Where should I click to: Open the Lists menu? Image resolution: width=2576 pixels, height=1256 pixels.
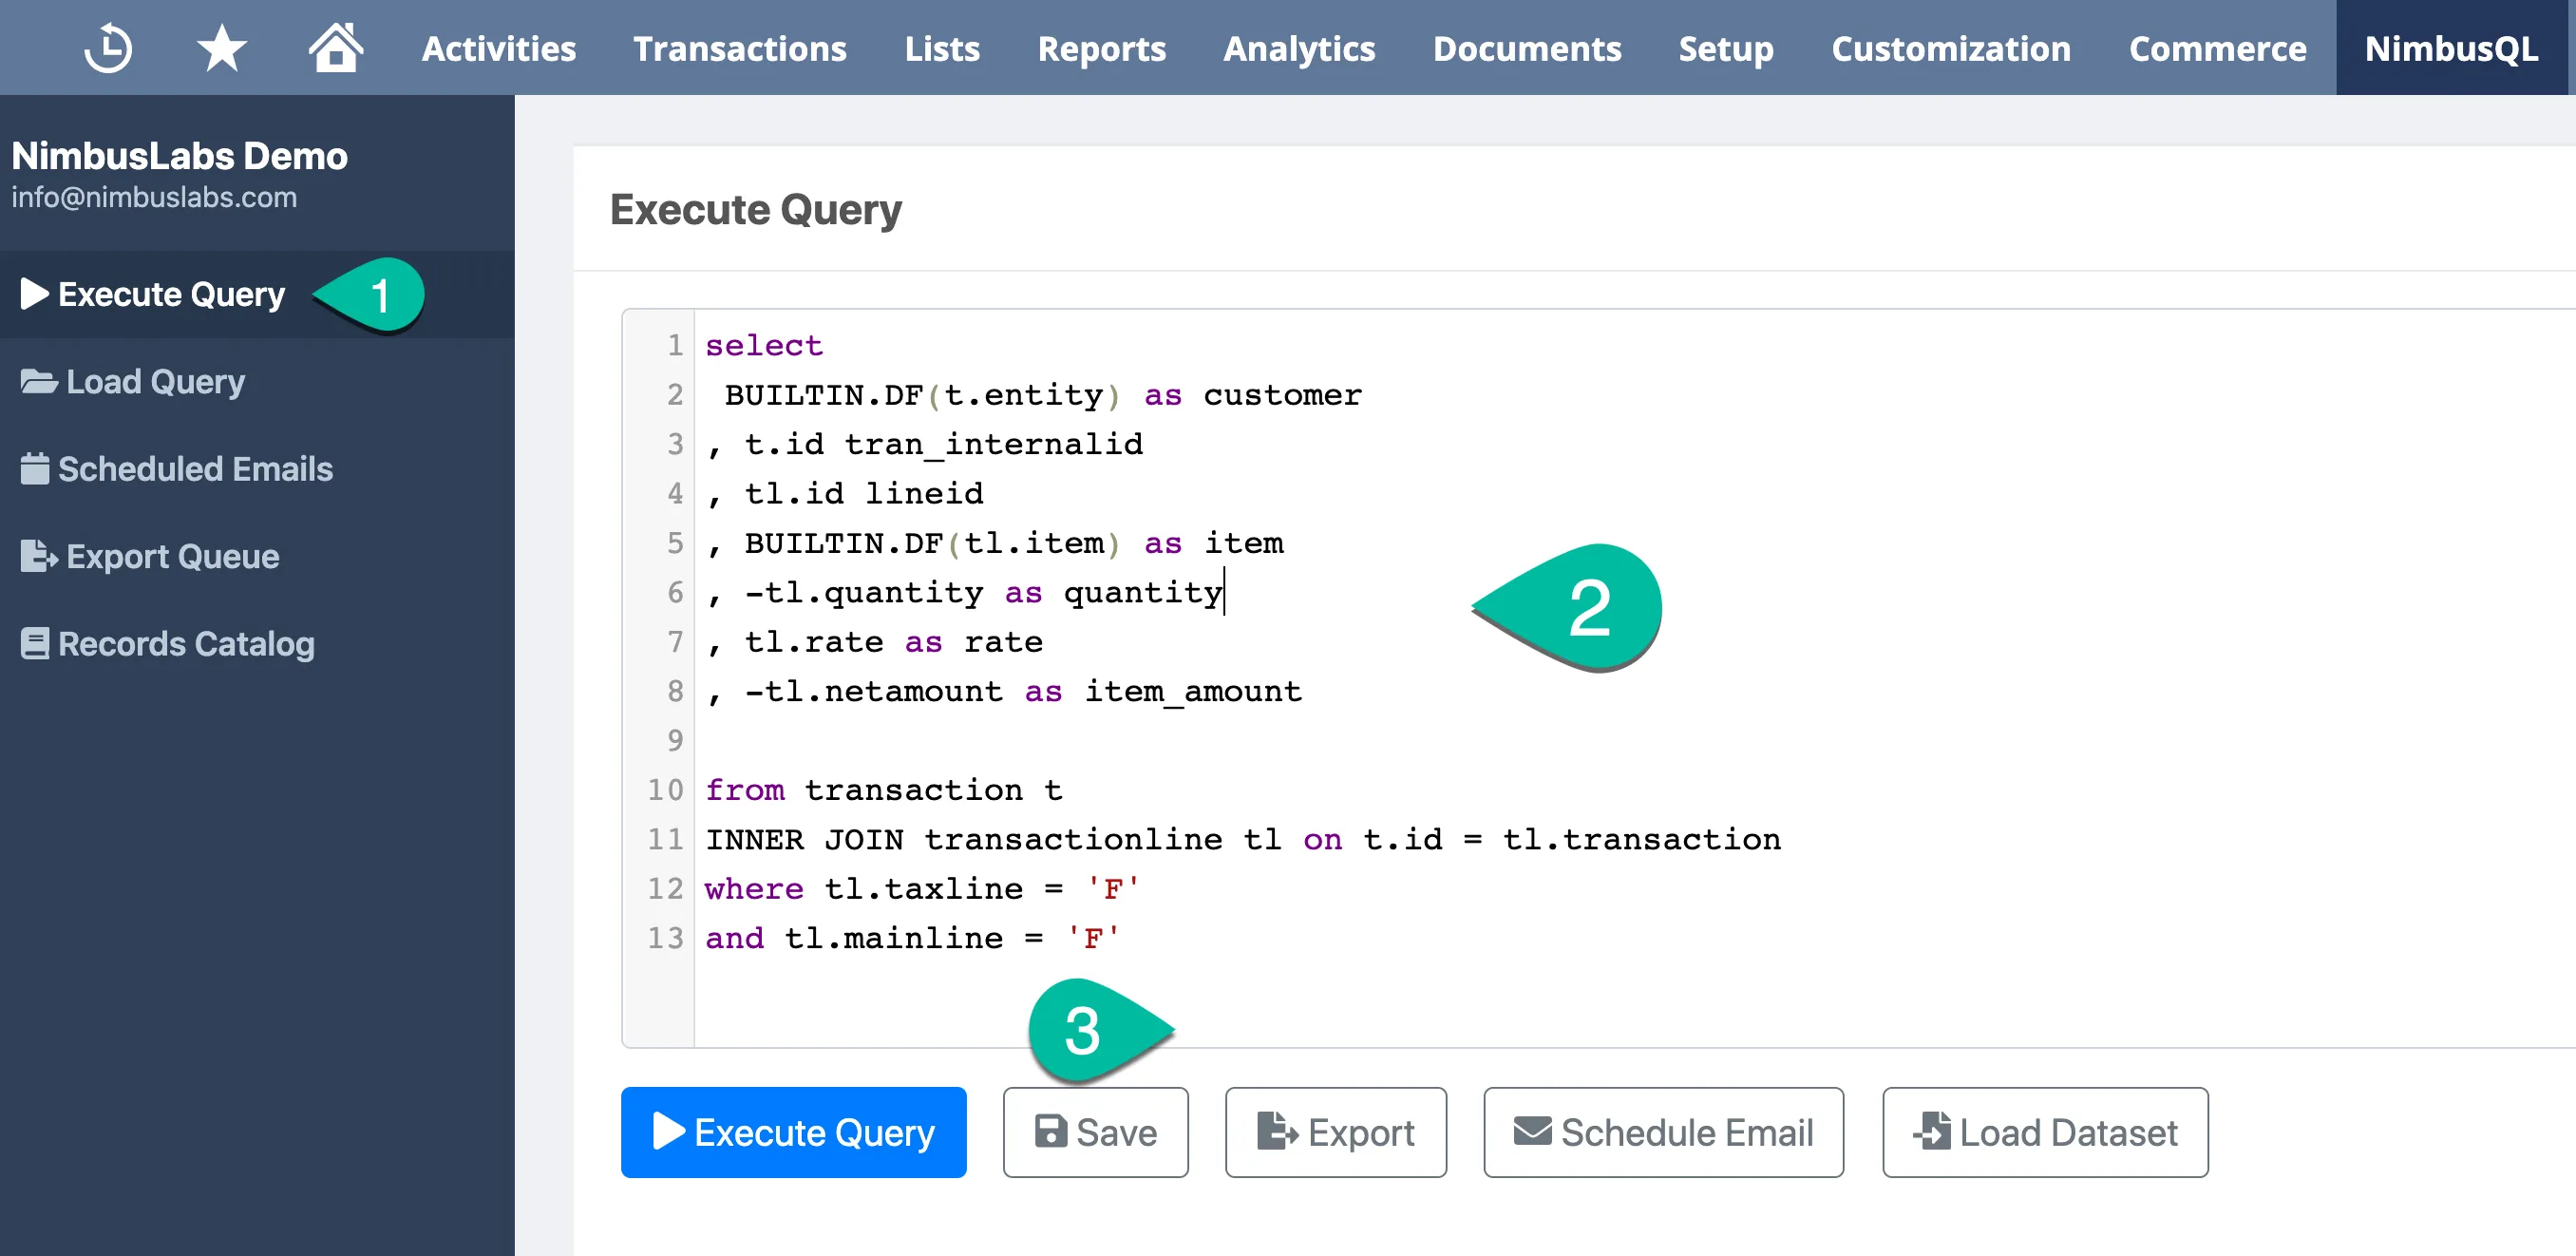point(942,48)
